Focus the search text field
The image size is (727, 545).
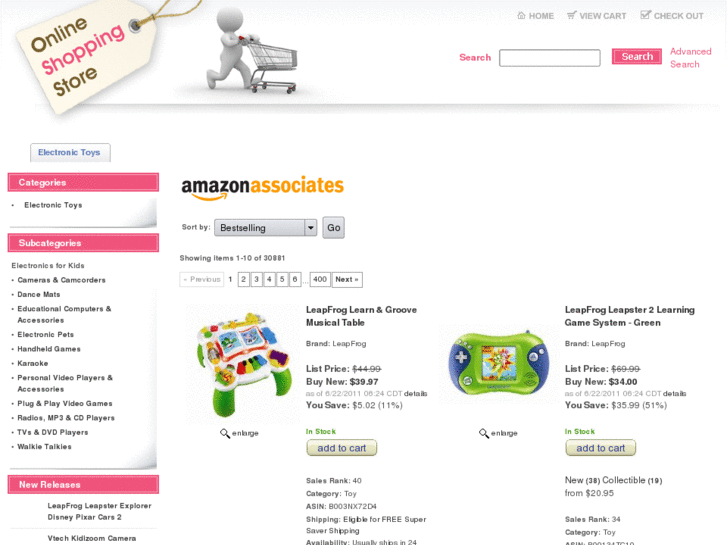pyautogui.click(x=549, y=58)
